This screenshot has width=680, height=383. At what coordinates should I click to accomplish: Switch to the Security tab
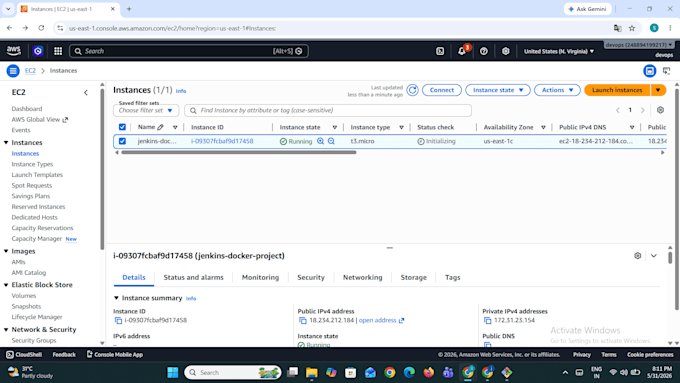[311, 277]
